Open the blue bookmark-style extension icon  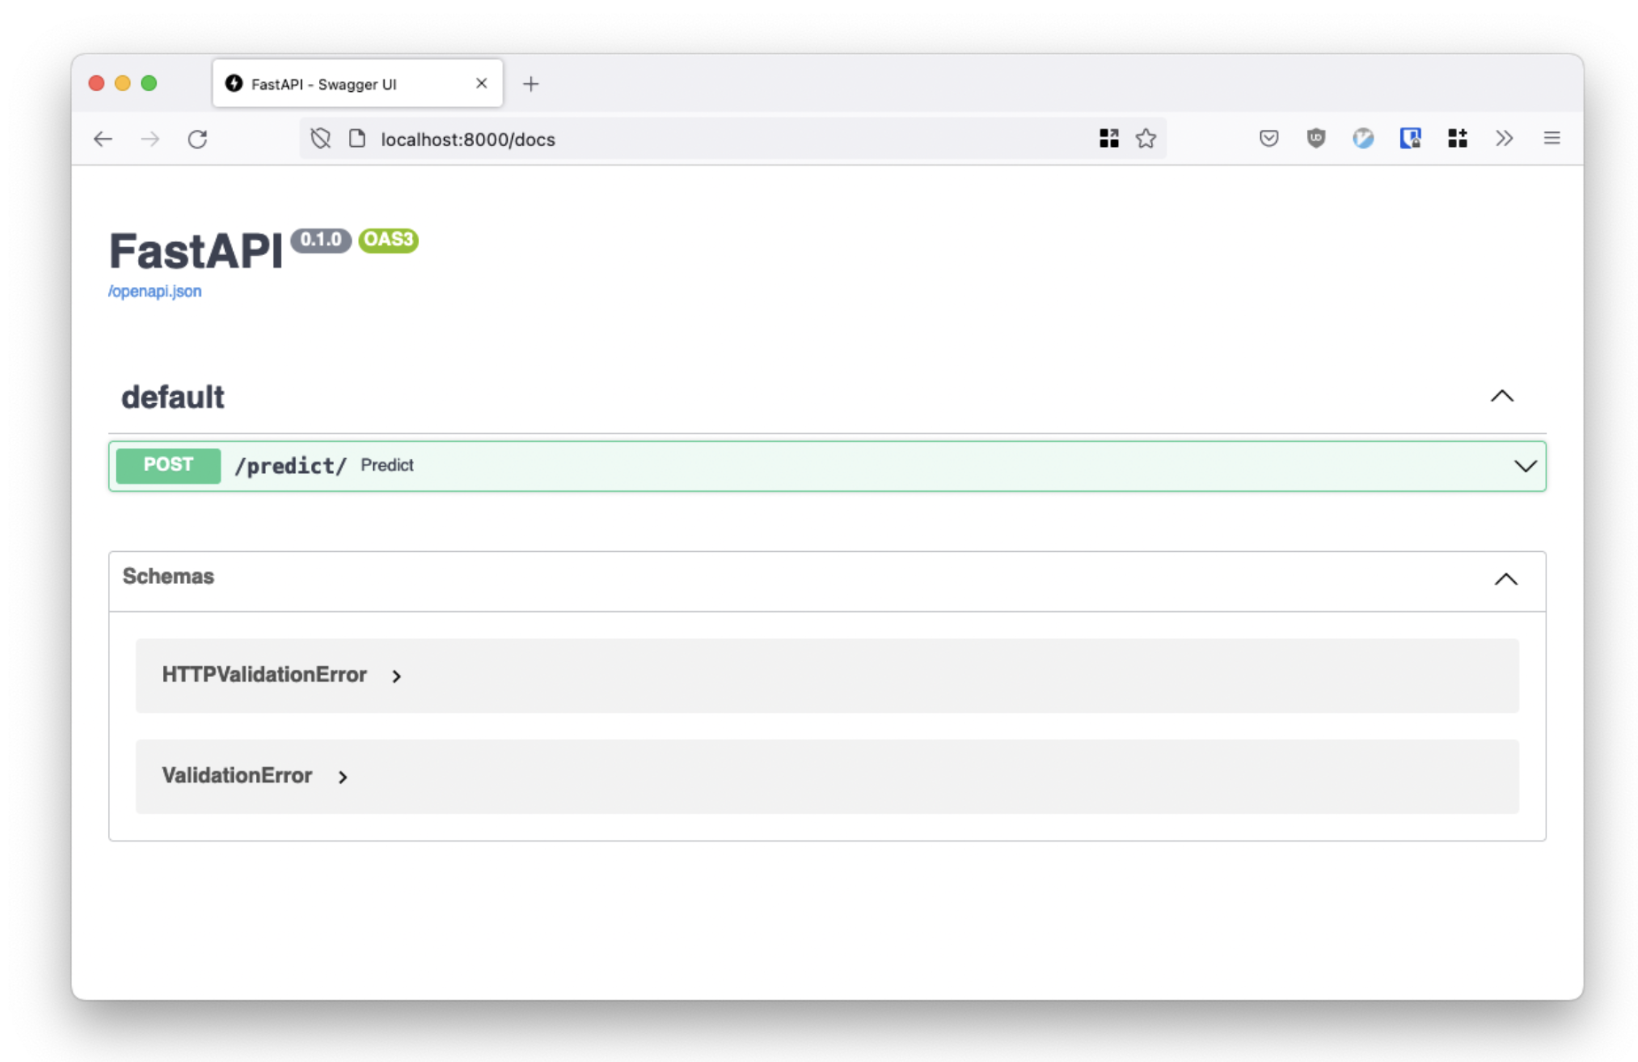[x=1410, y=139]
